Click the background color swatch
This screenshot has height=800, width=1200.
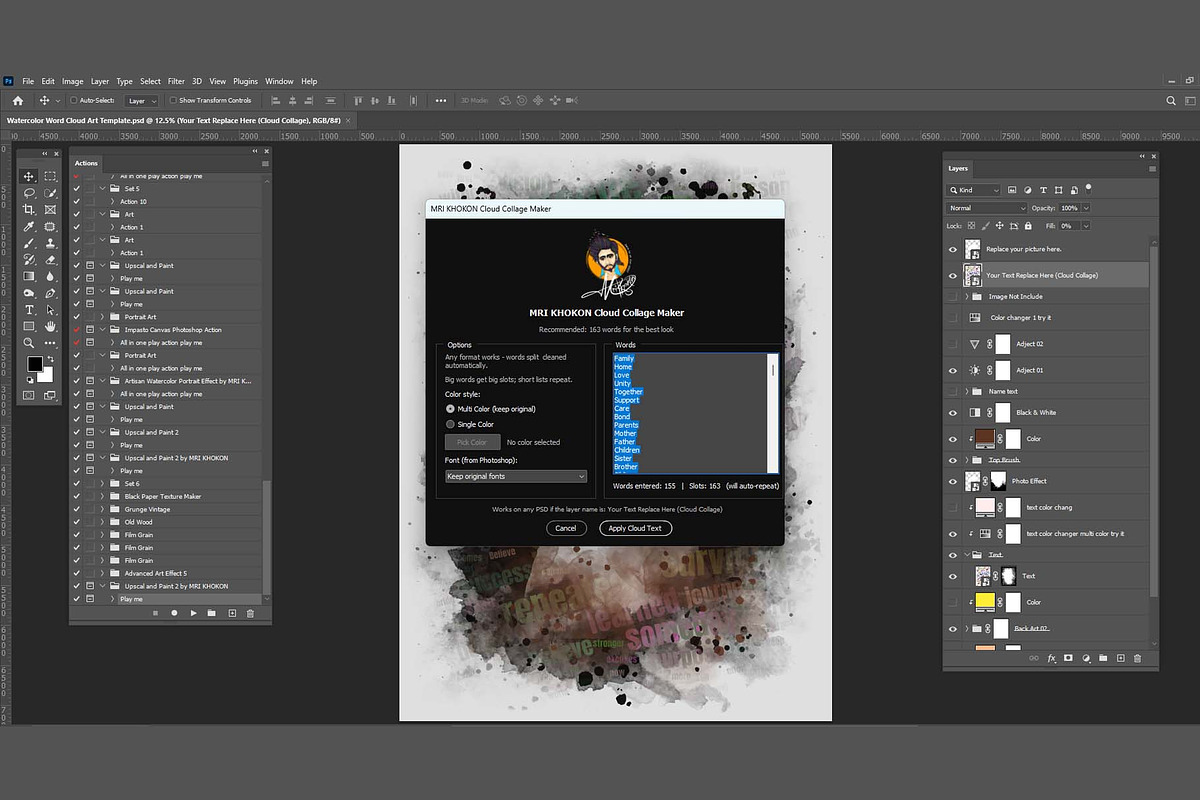point(45,375)
